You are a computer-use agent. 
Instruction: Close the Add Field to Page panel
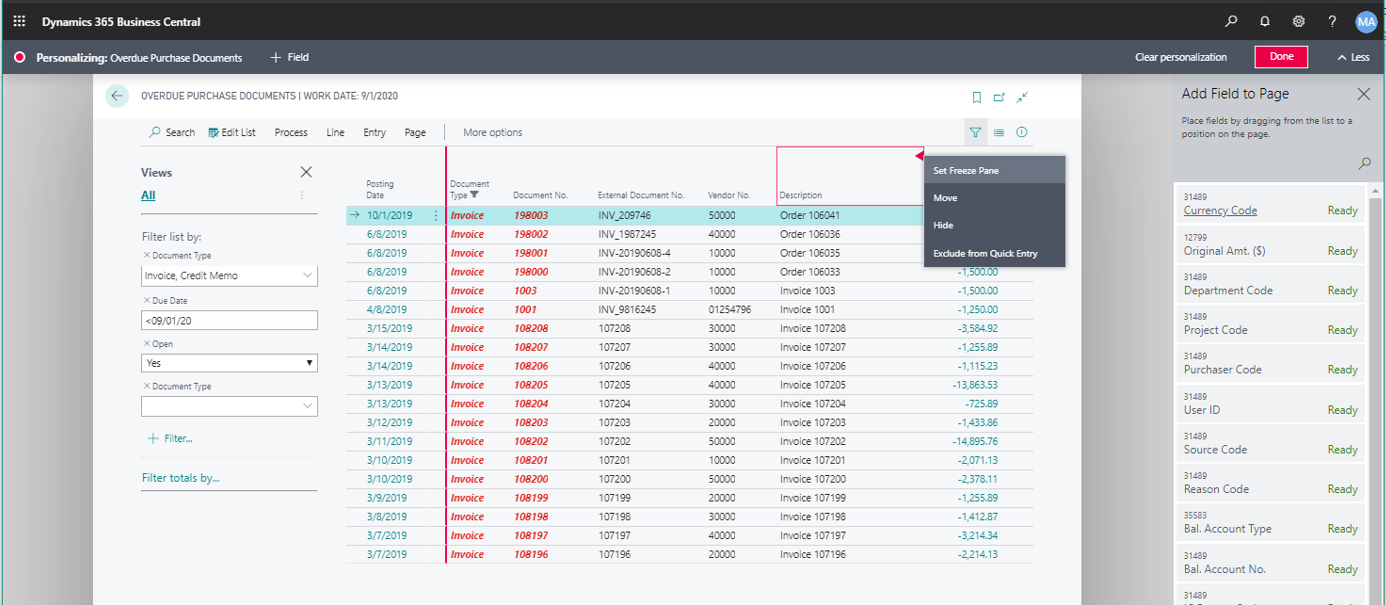point(1363,94)
